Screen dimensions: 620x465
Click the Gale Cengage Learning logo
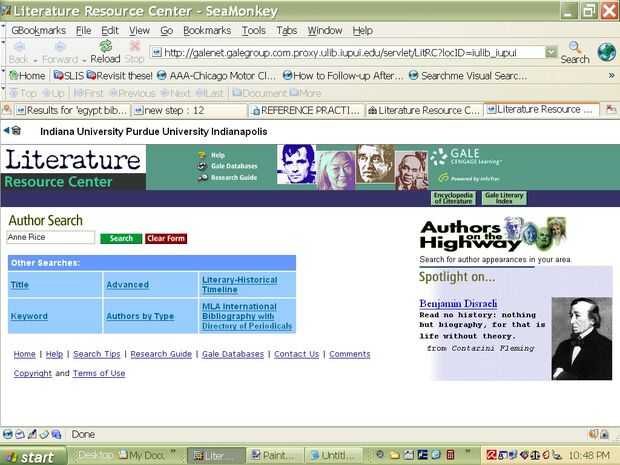(467, 157)
